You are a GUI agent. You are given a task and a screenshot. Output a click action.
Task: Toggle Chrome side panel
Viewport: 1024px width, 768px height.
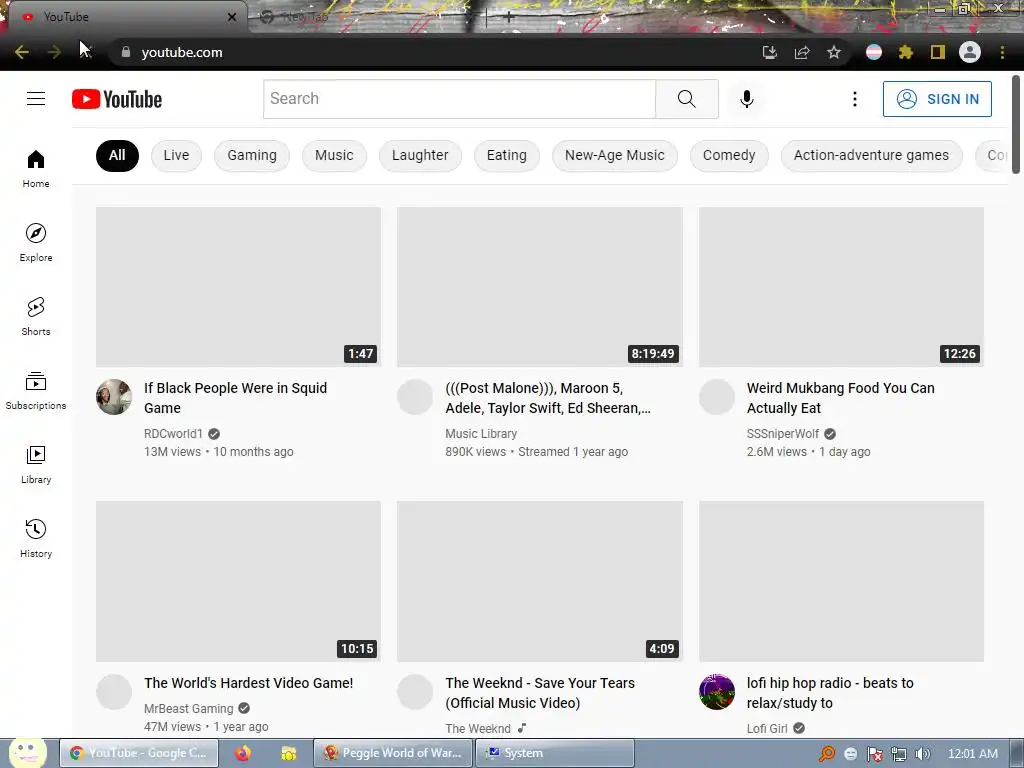pyautogui.click(x=938, y=52)
